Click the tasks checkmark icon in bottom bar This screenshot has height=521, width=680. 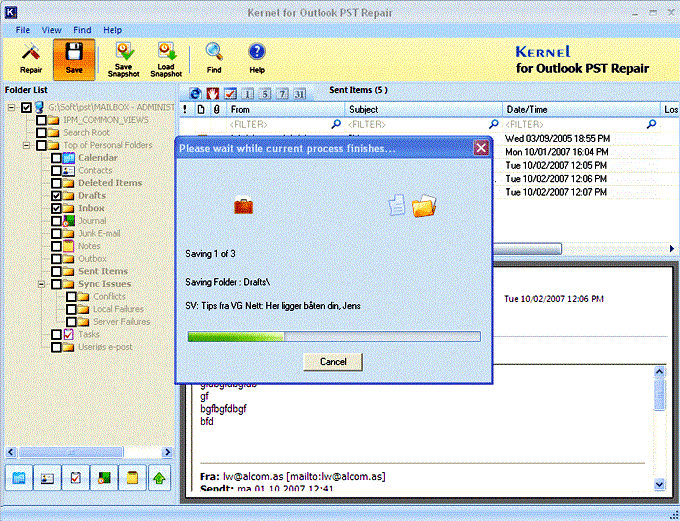pos(75,478)
